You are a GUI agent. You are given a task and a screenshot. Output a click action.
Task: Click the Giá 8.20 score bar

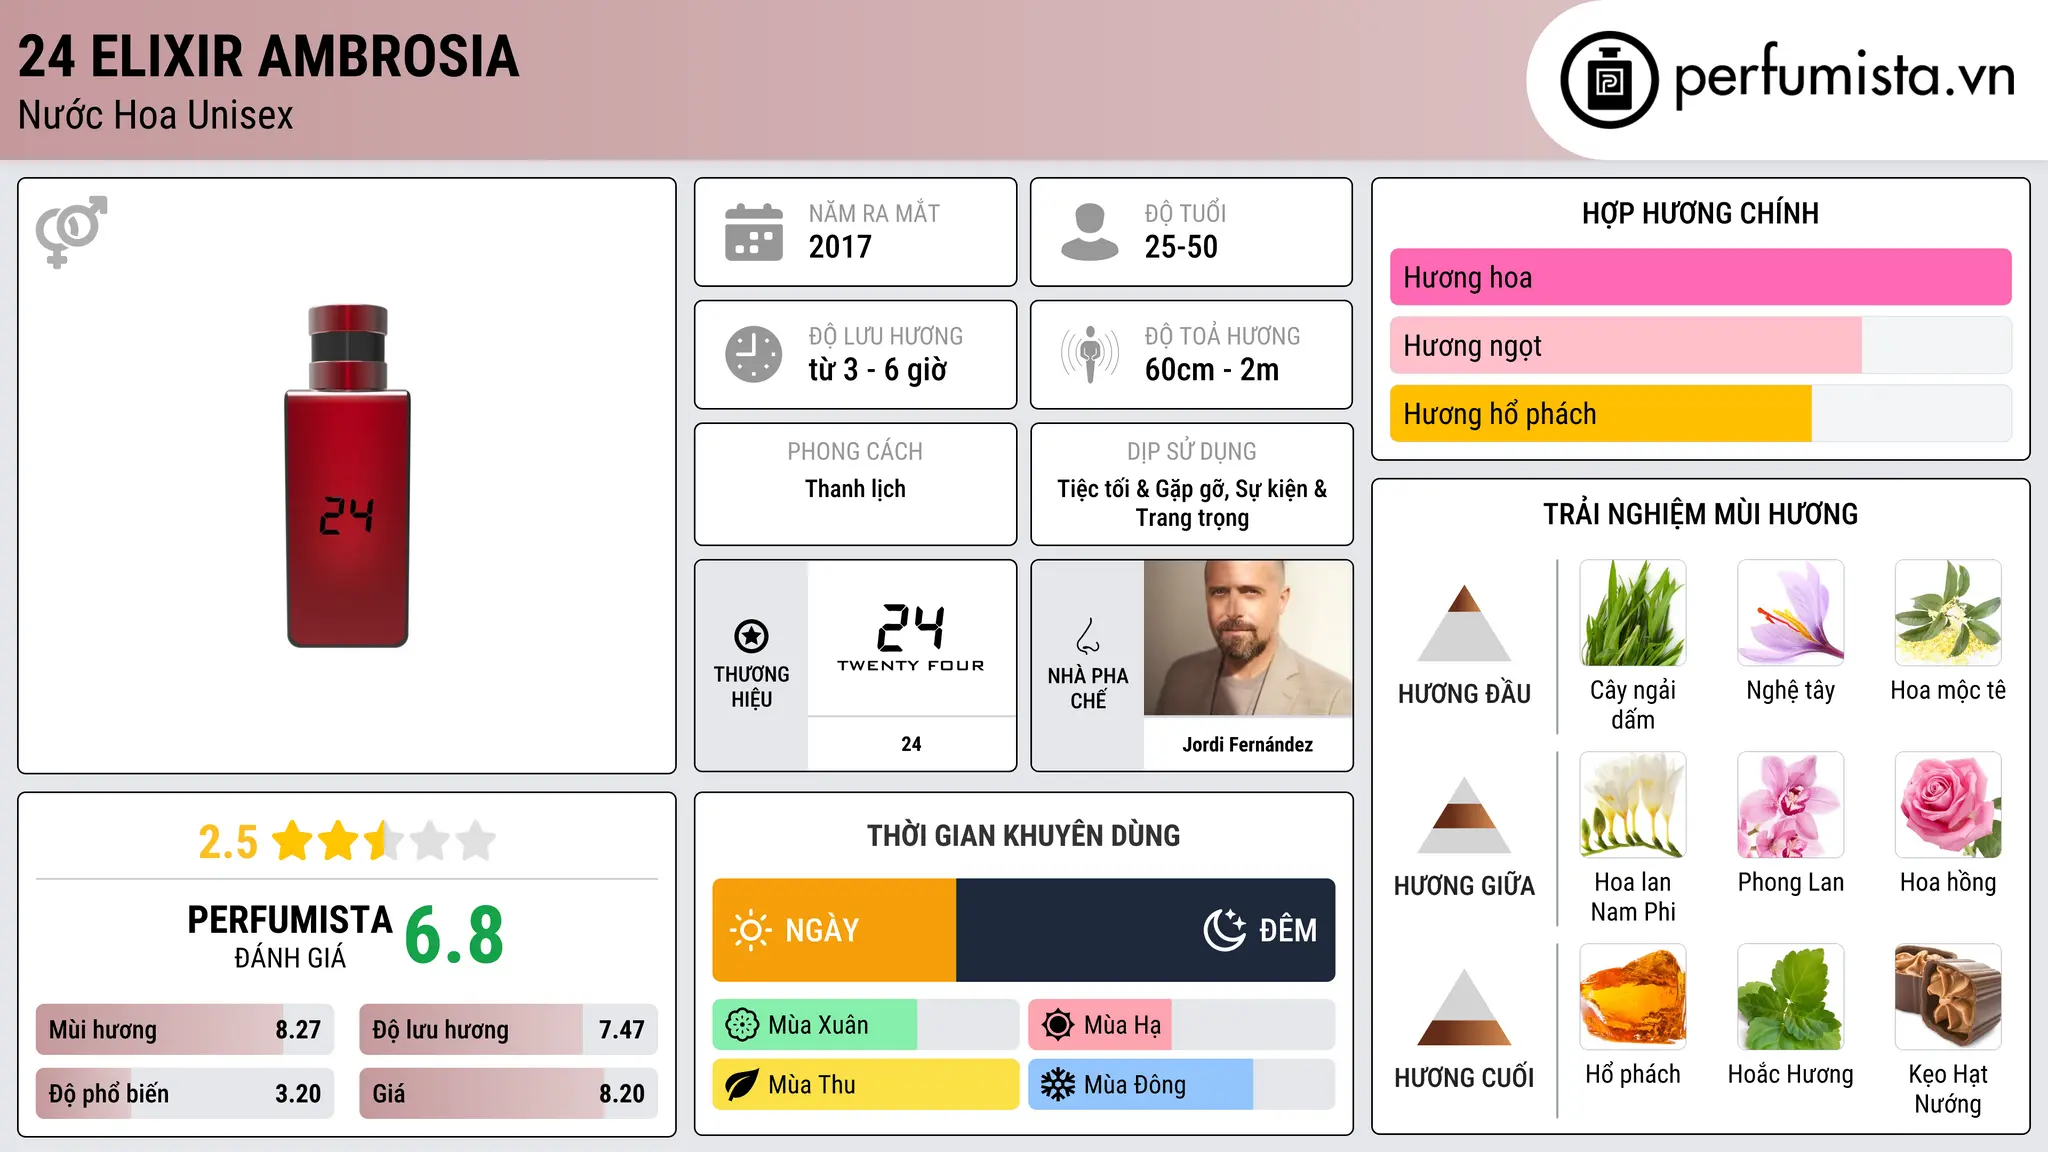(508, 1093)
